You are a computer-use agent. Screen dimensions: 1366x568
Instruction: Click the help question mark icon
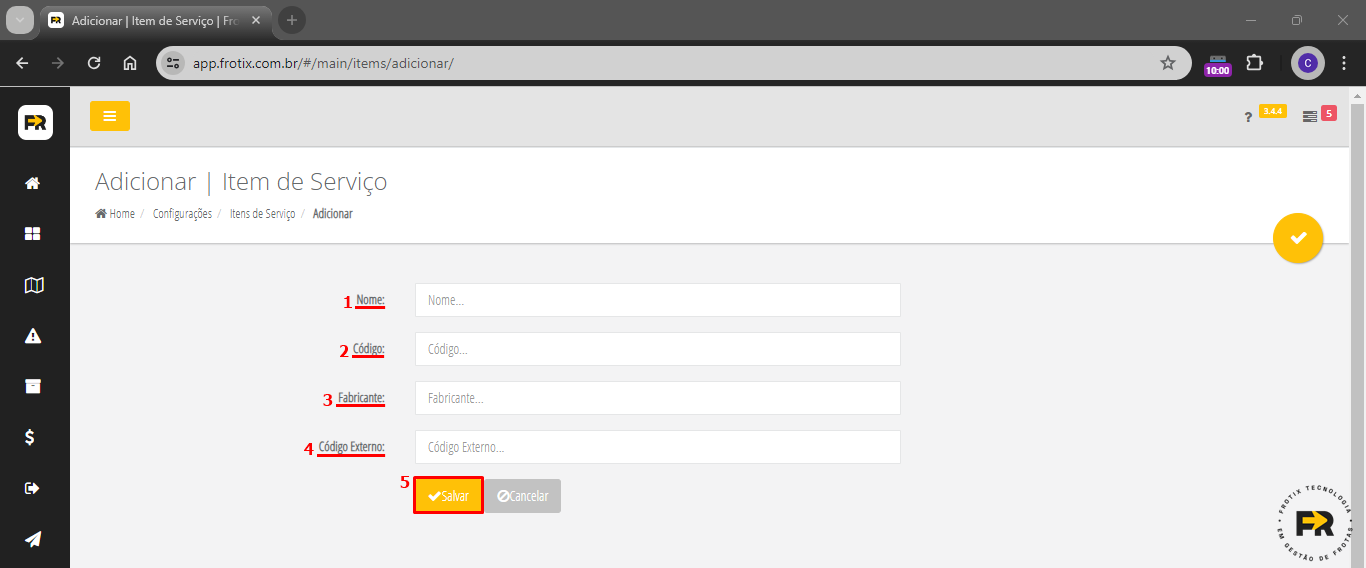1248,118
